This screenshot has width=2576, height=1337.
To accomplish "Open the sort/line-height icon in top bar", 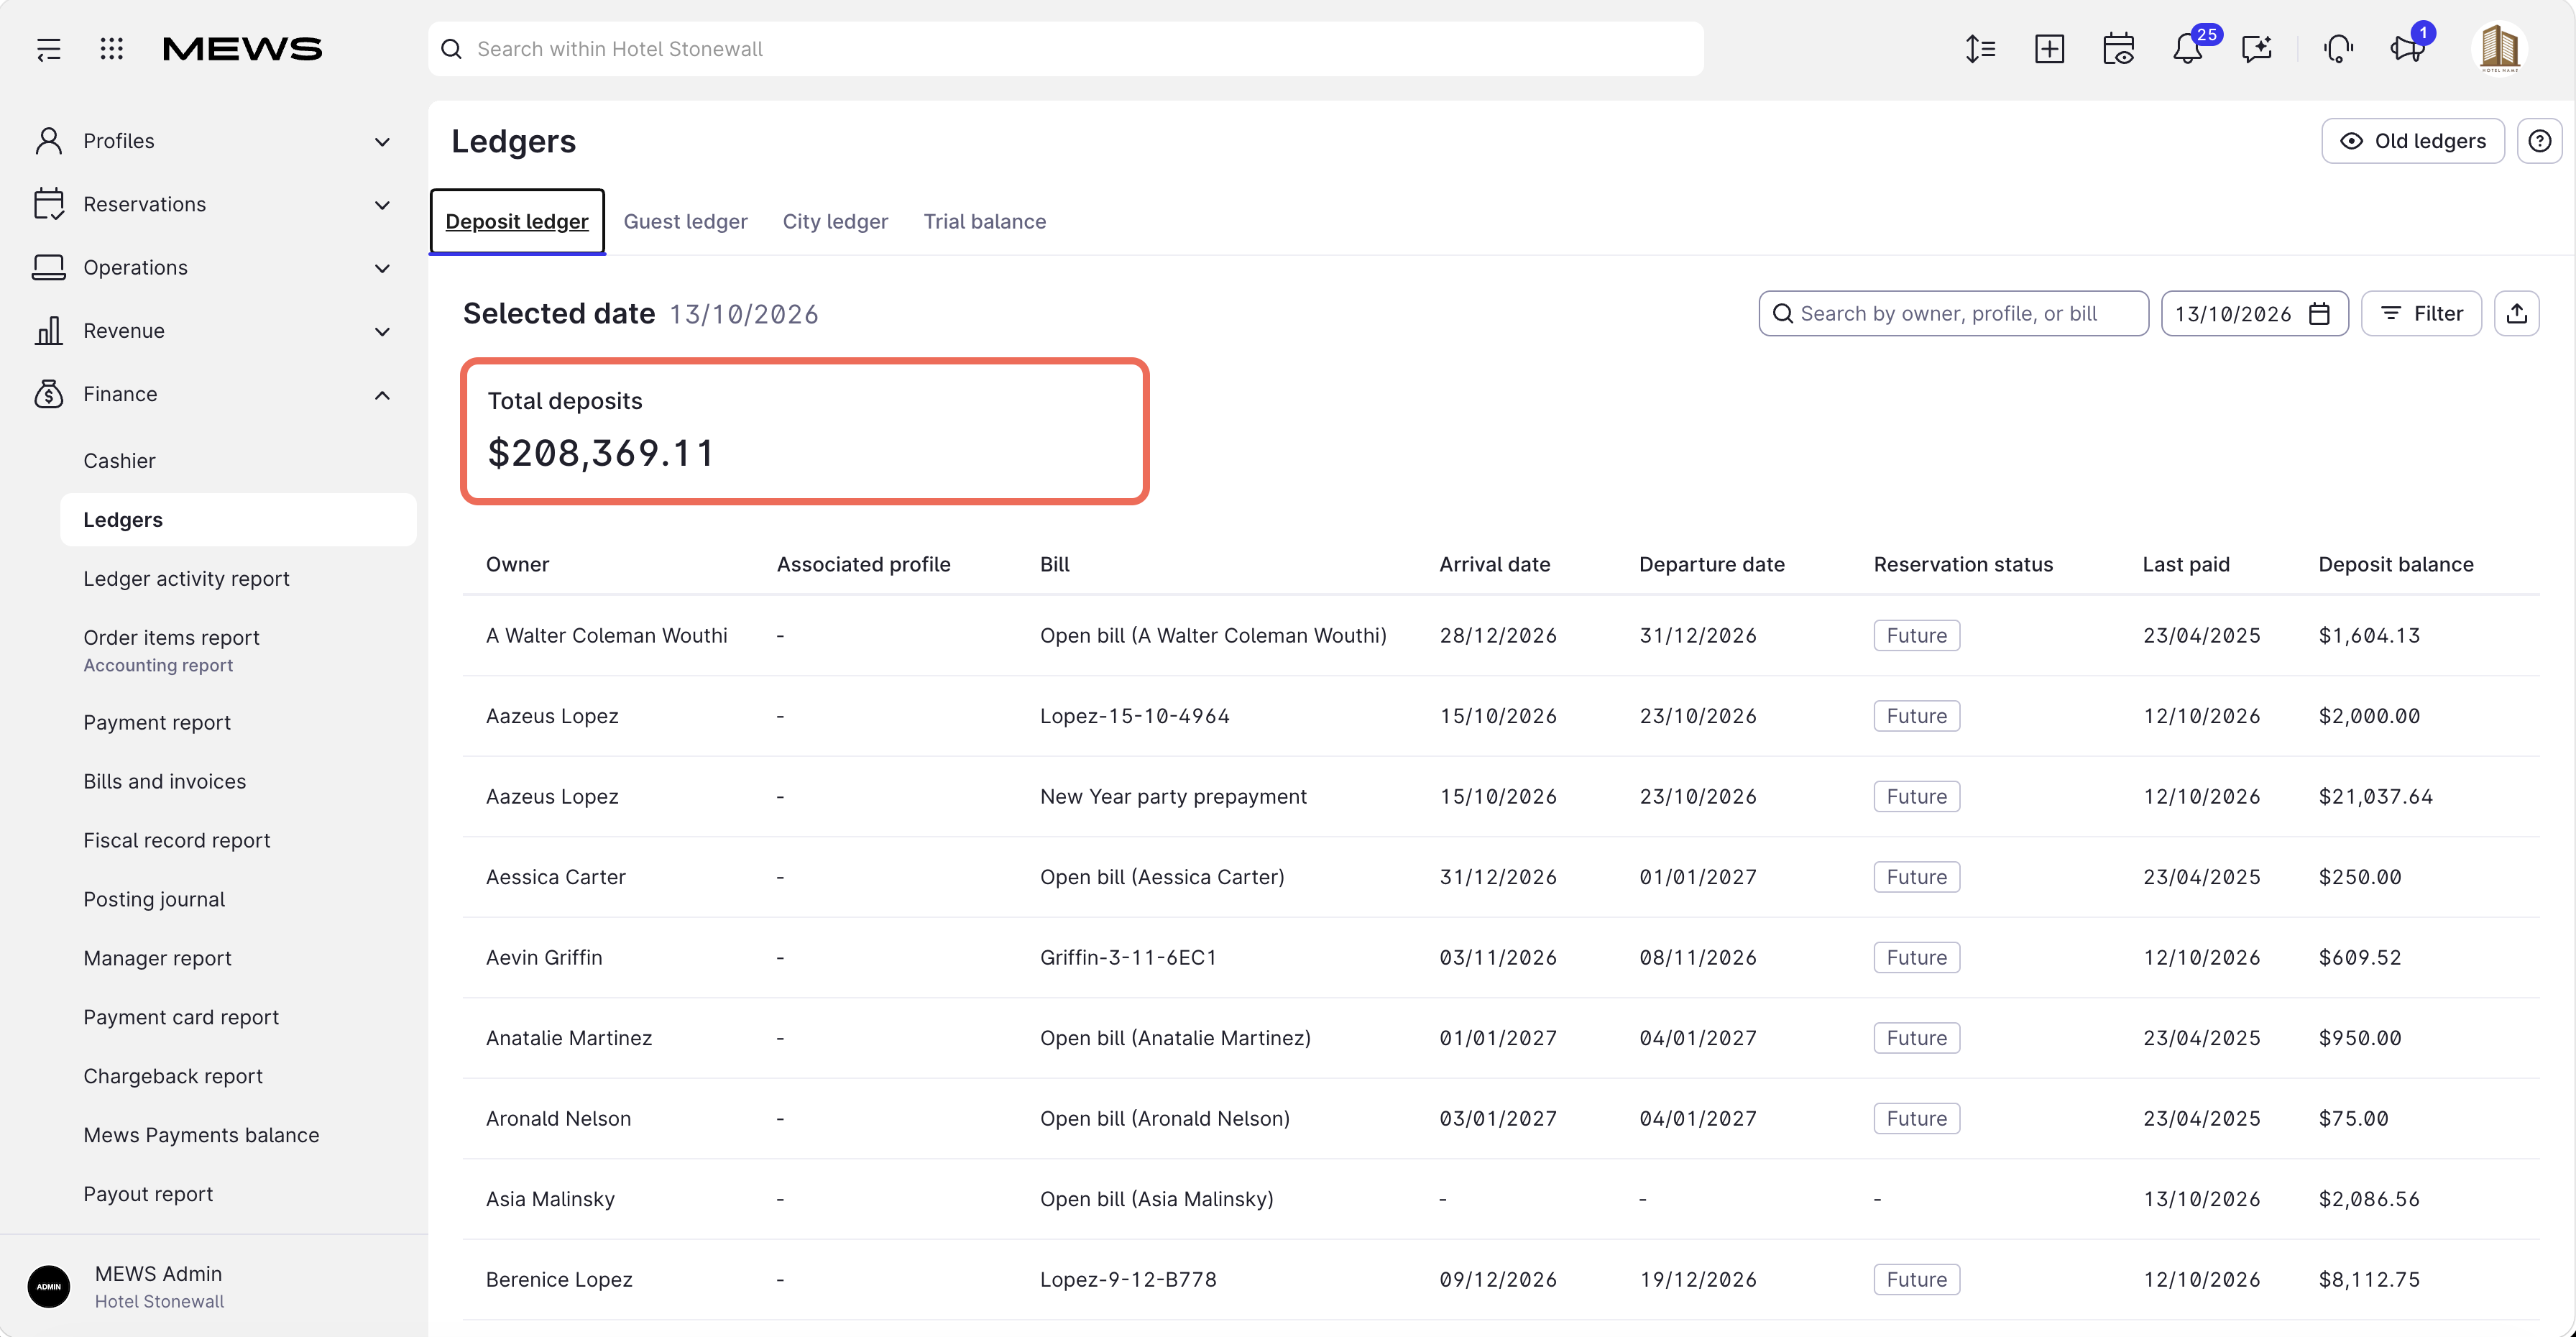I will [1980, 49].
